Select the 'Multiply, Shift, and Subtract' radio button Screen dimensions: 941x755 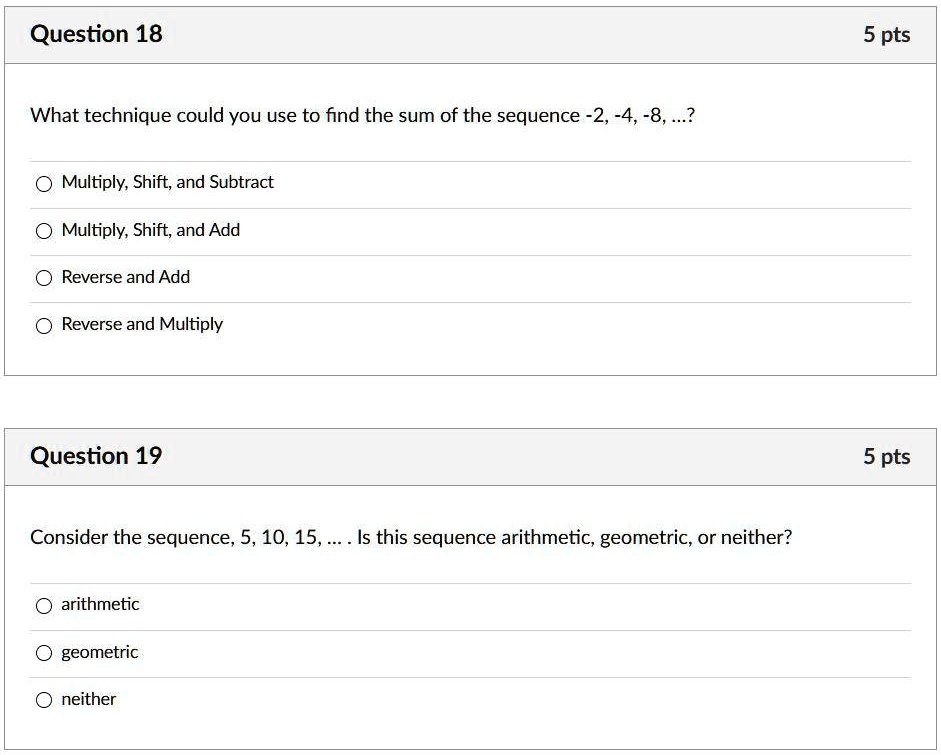point(43,183)
